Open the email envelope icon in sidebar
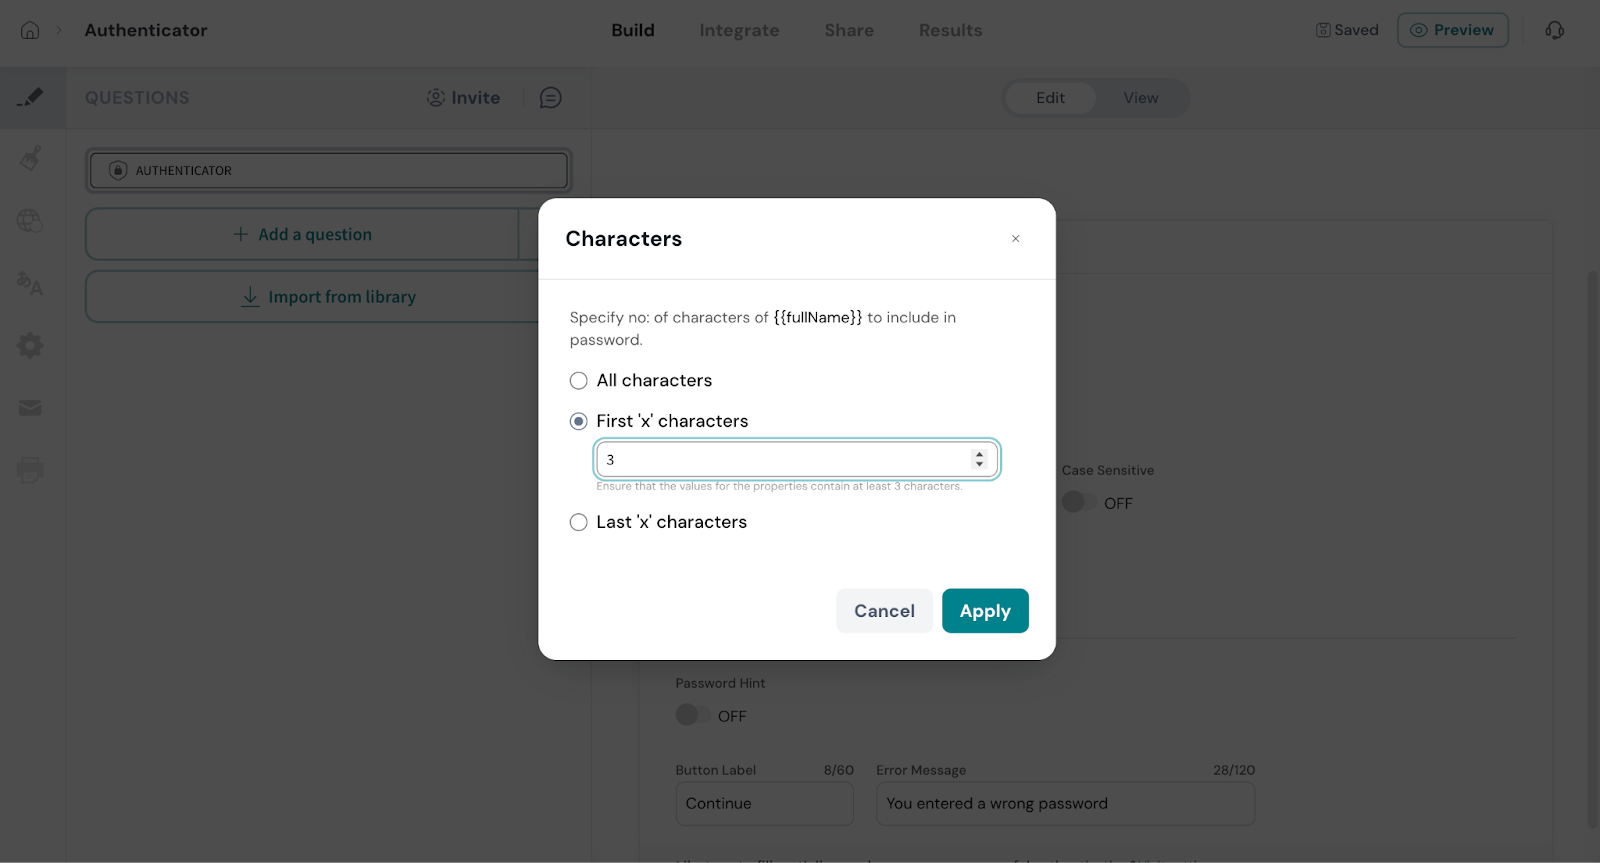The width and height of the screenshot is (1600, 863). point(30,408)
